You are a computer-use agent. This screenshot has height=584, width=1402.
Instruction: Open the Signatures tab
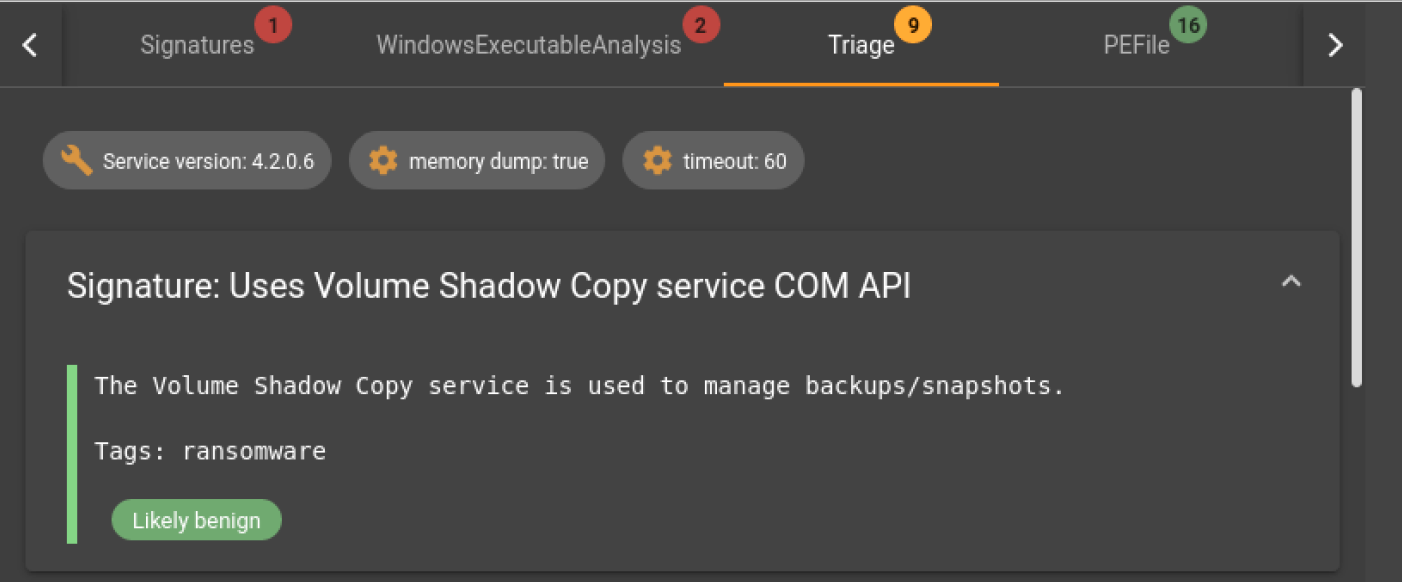198,45
